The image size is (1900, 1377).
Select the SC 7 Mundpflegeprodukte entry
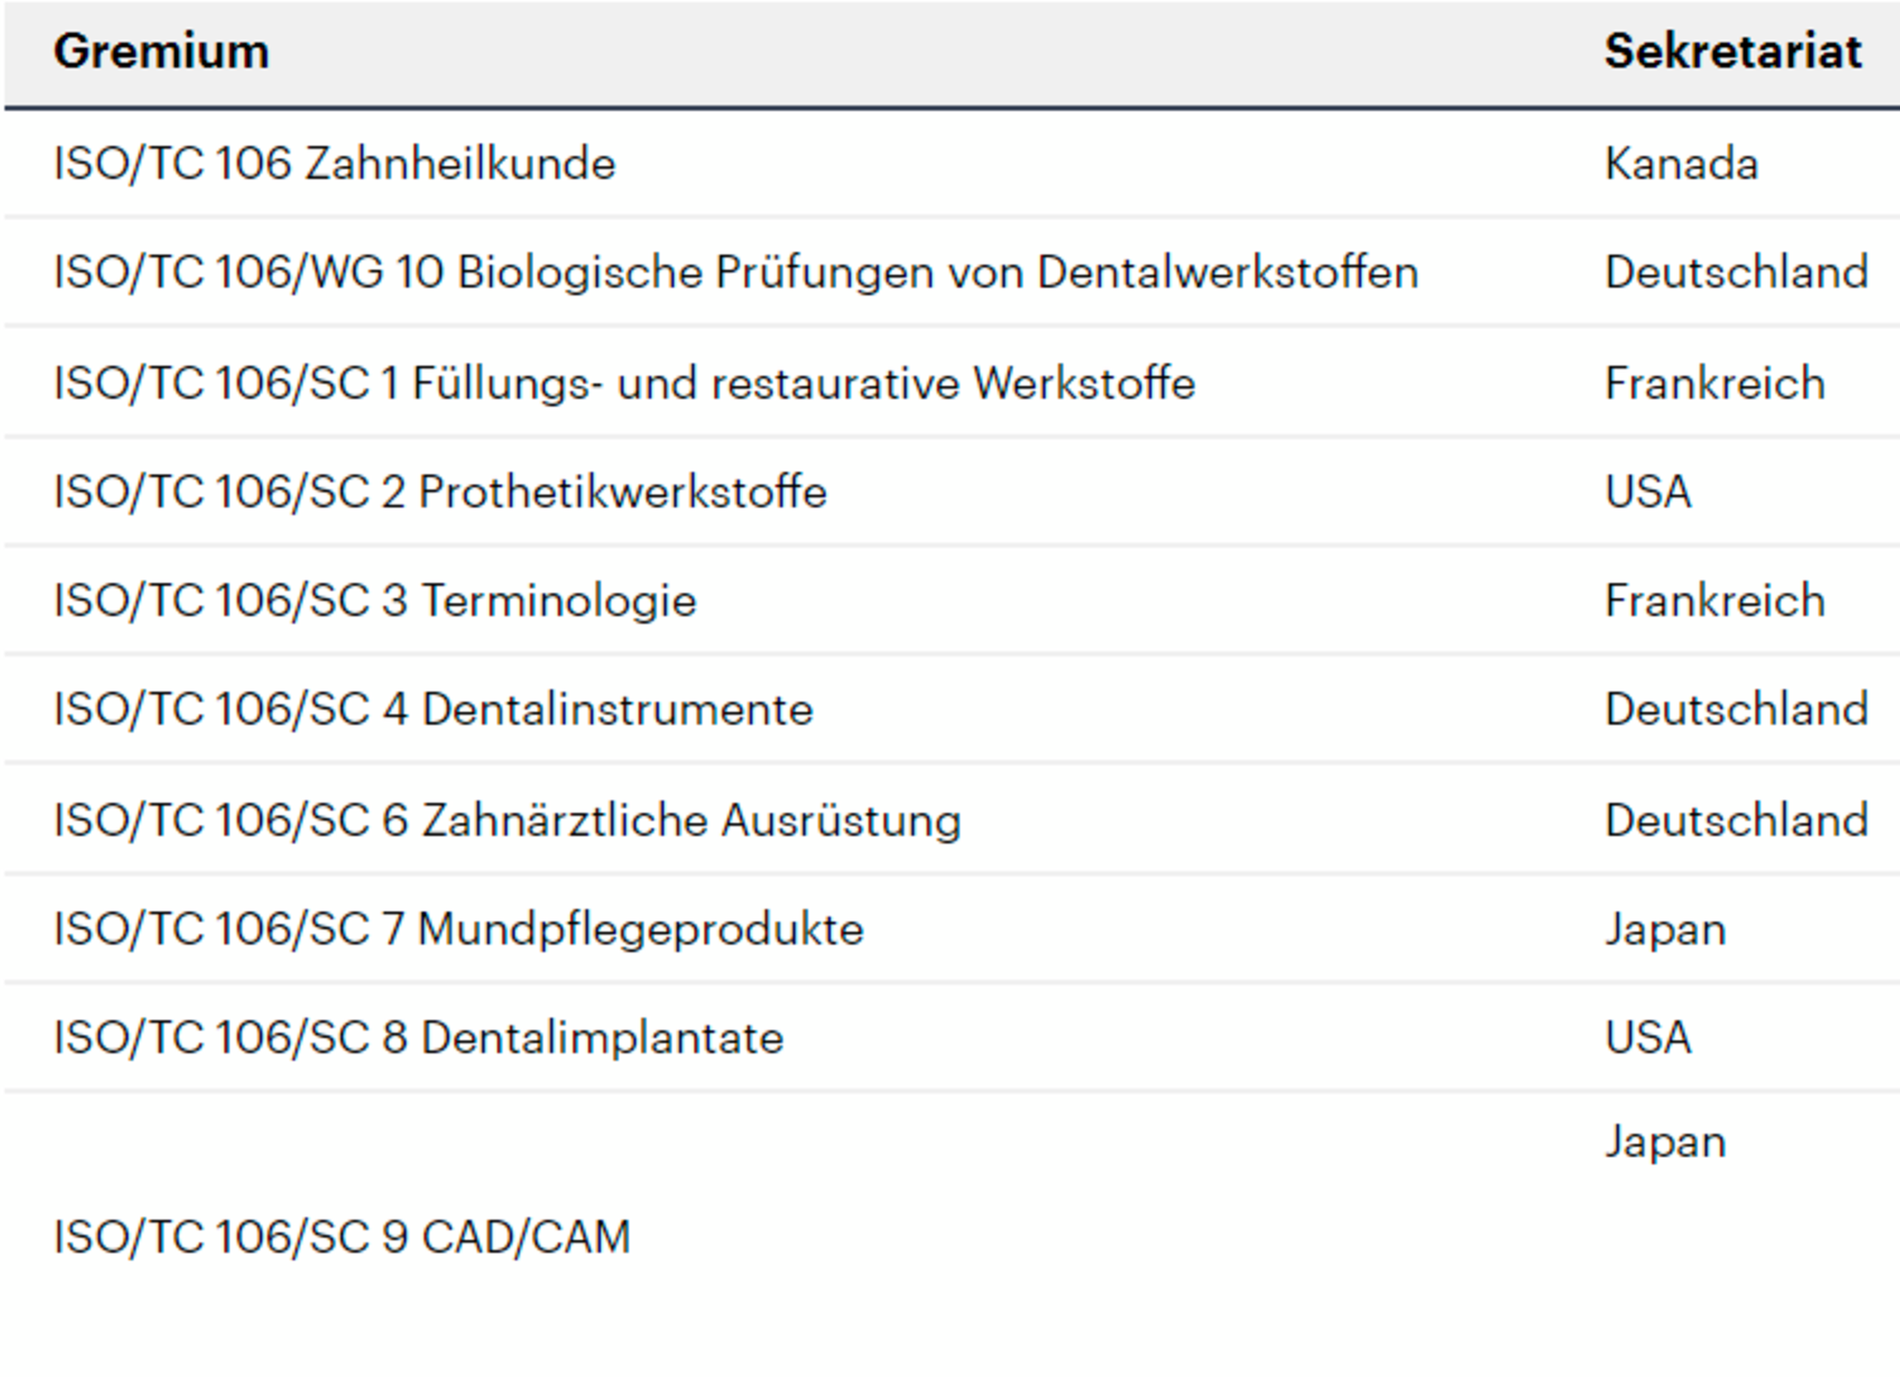pos(458,929)
